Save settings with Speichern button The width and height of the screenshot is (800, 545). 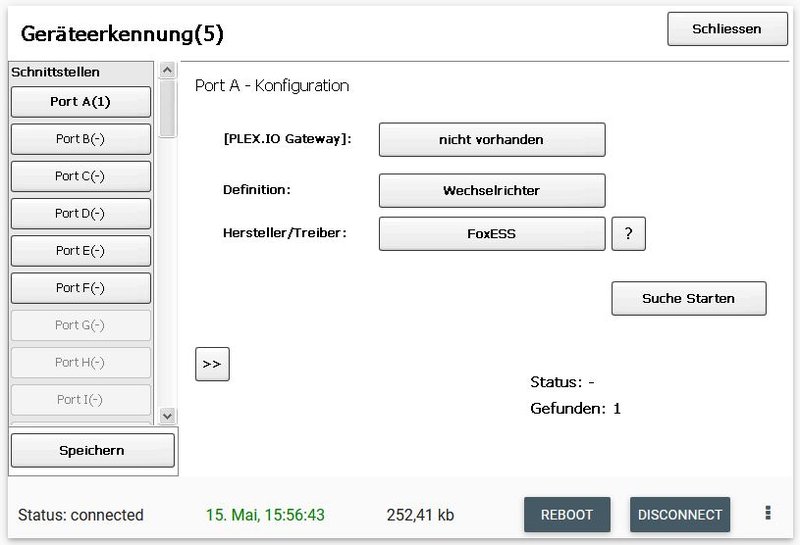(92, 451)
